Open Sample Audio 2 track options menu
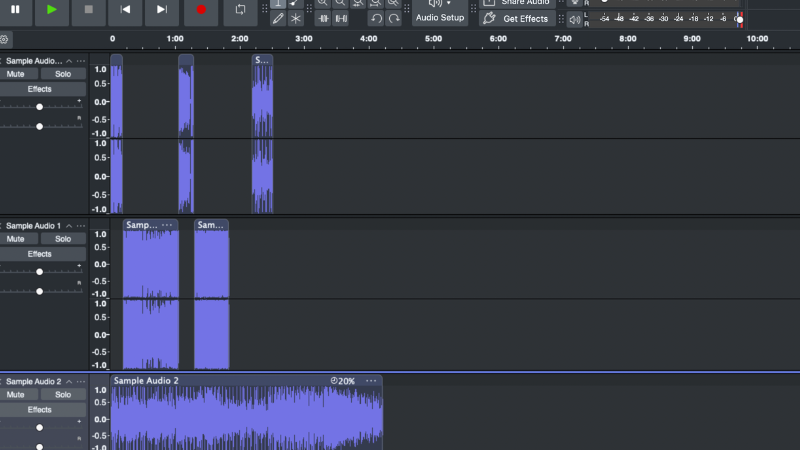Image resolution: width=800 pixels, height=450 pixels. [81, 381]
